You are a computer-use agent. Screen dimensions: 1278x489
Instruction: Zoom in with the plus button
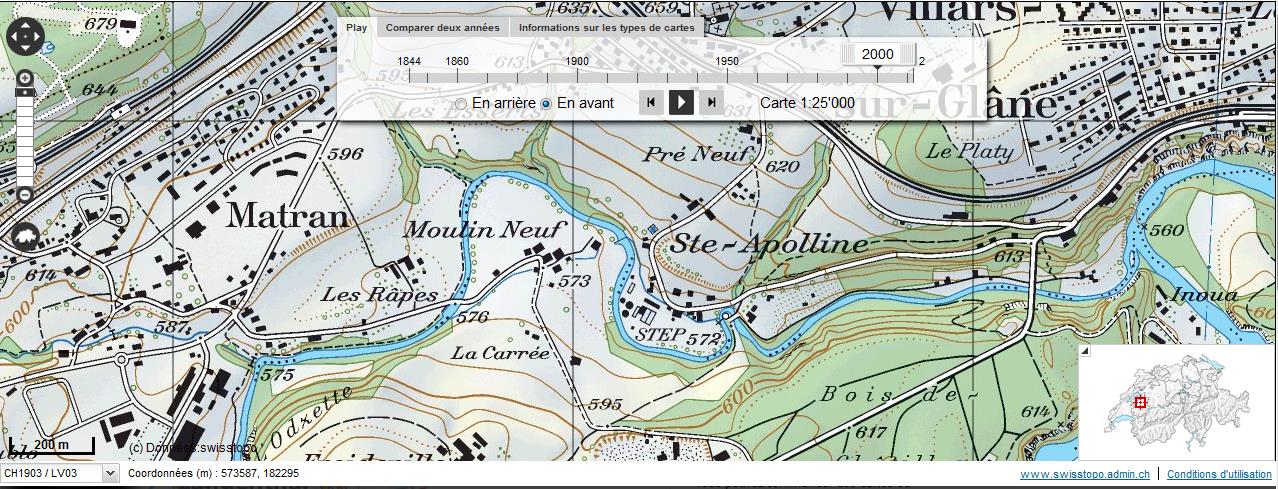pyautogui.click(x=26, y=78)
